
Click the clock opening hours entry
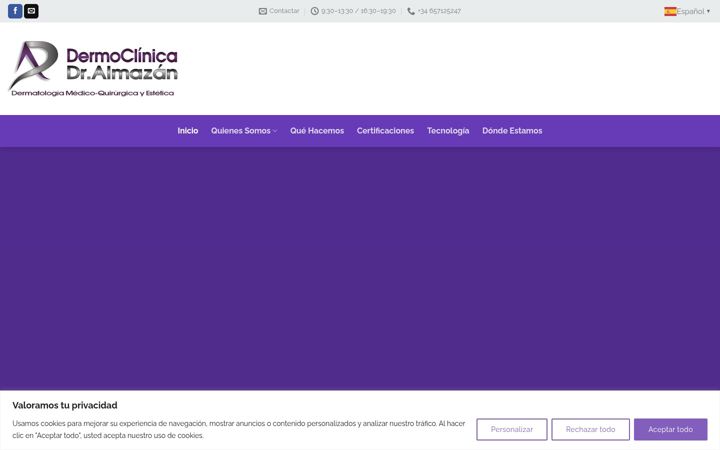coord(353,11)
